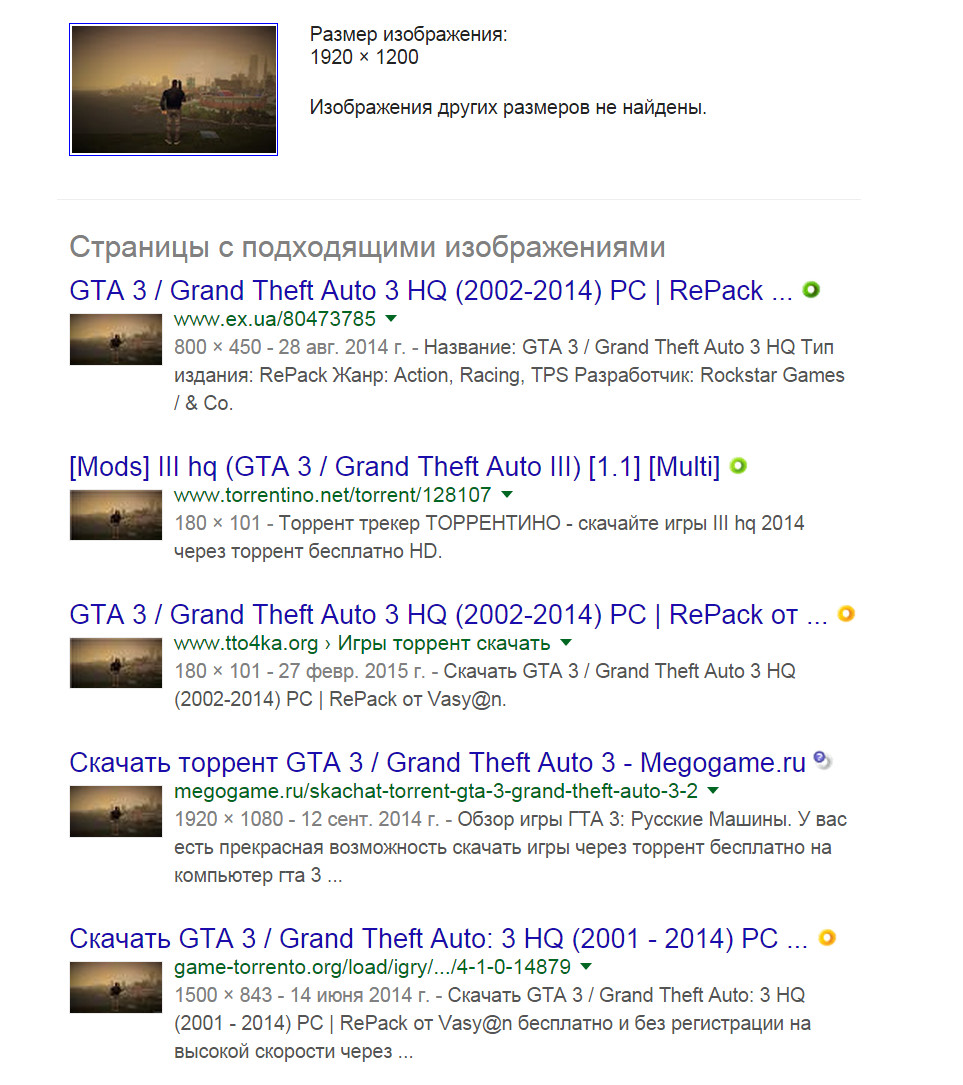The height and width of the screenshot is (1085, 963).
Task: Click the game-torrento.org/load/igry URL text
Action: (372, 967)
